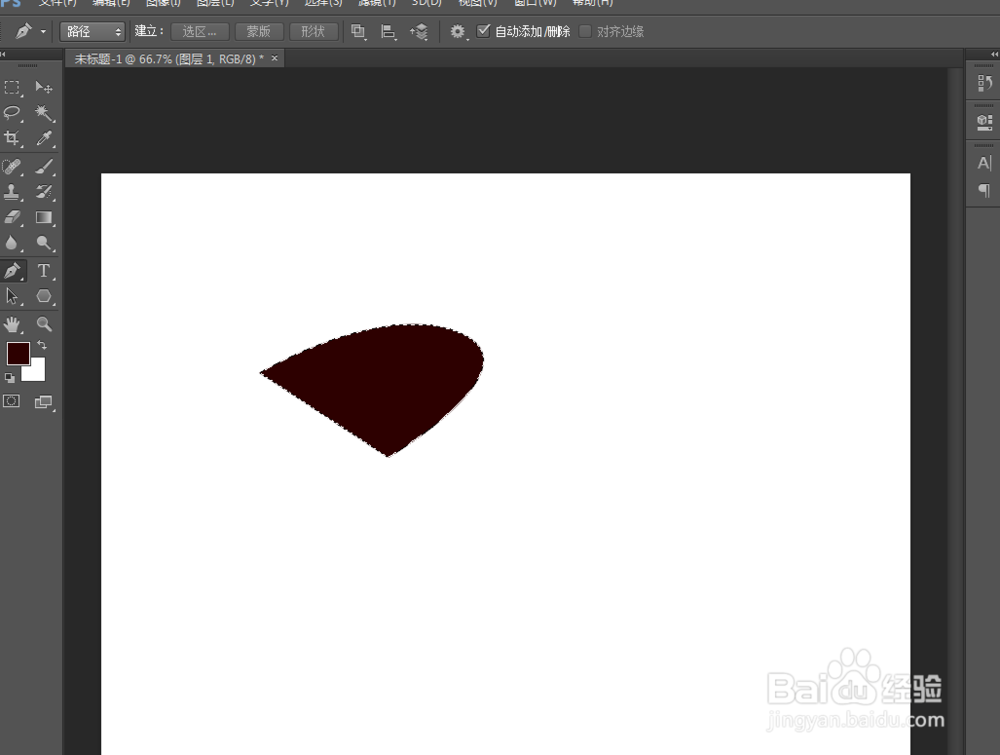1000x755 pixels.
Task: Select the Gradient tool
Action: pos(43,217)
